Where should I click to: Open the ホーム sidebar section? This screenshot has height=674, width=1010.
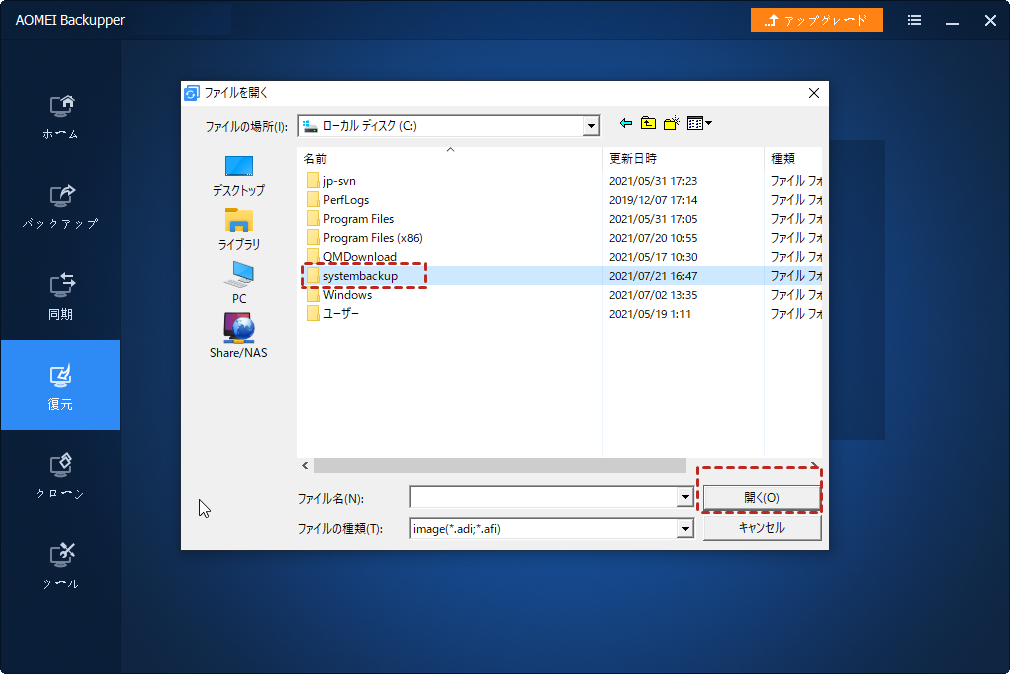tap(60, 117)
